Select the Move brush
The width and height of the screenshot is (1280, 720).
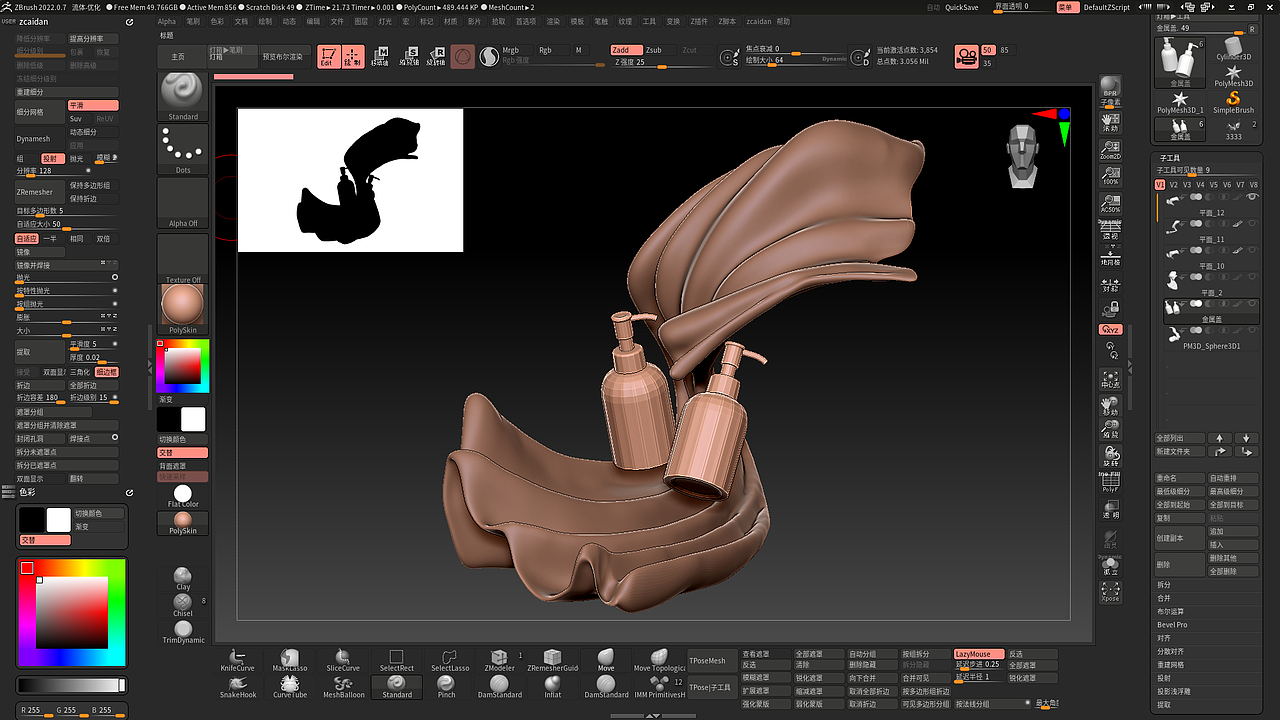[606, 660]
